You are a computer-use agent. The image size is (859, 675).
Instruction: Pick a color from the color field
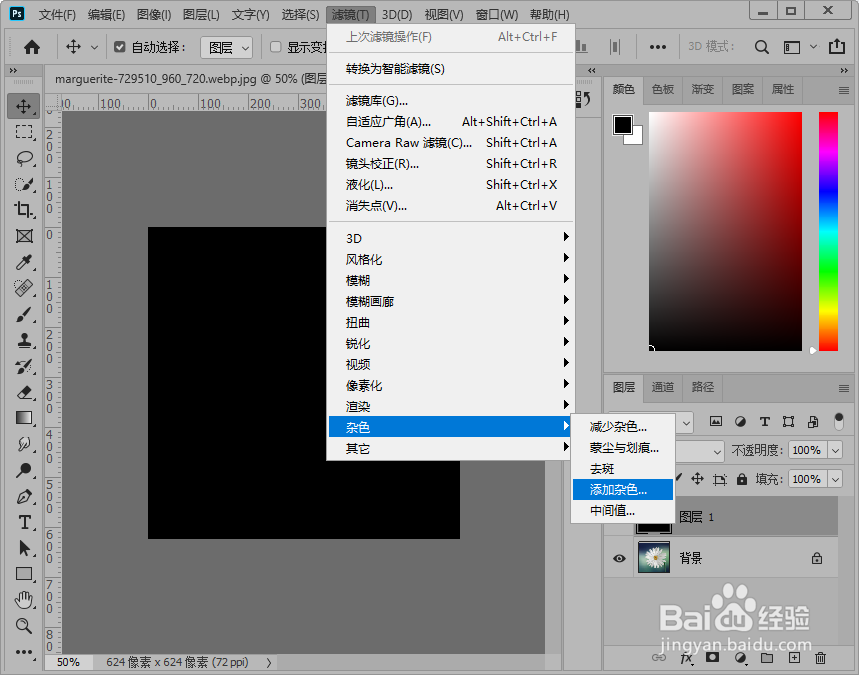coord(725,230)
